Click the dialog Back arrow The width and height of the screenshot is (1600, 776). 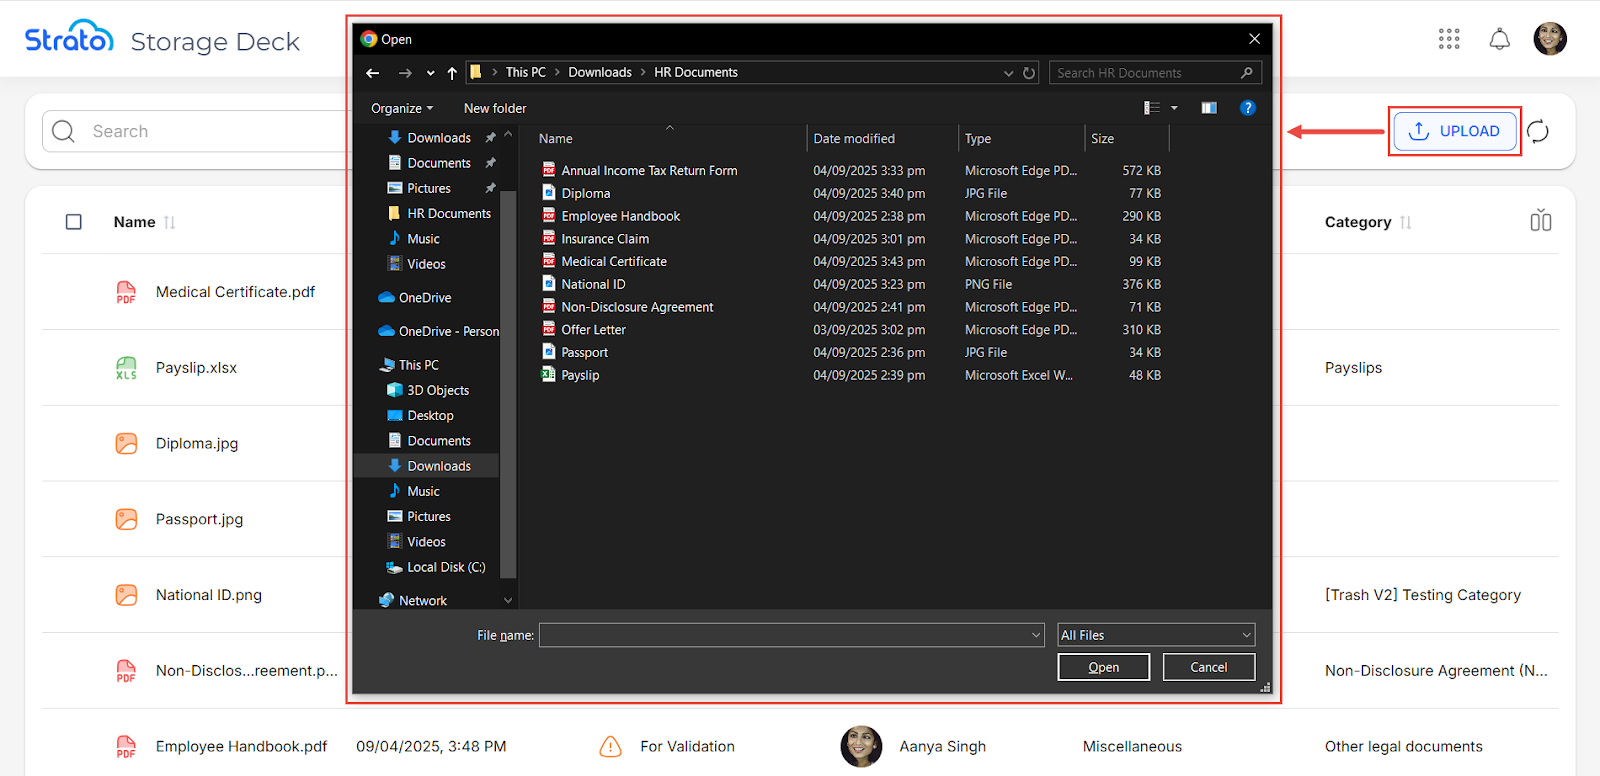tap(373, 73)
